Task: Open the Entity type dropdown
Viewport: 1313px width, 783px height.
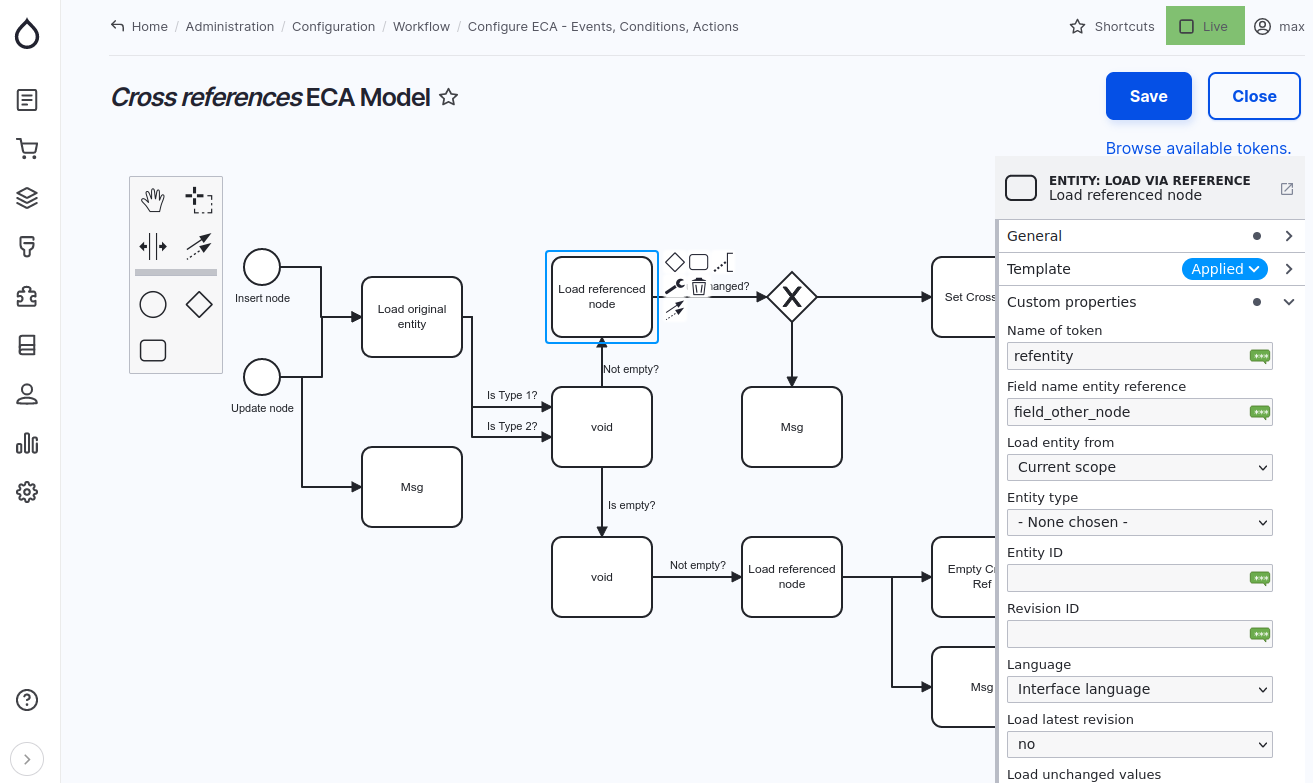Action: 1139,522
